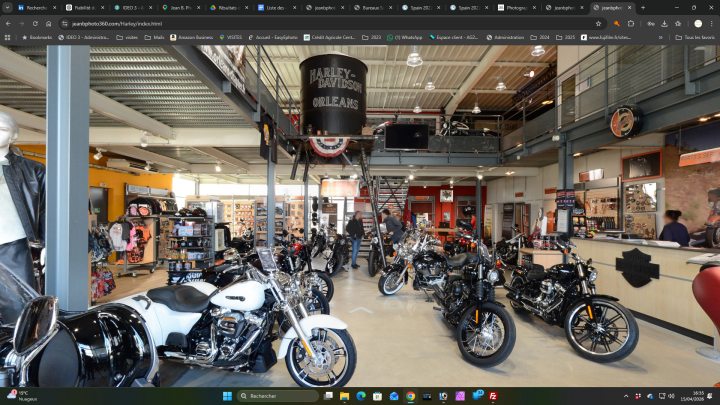Click the floor navigation arrow in panorama
Screen dimensions: 720x405
(x=361, y=311)
